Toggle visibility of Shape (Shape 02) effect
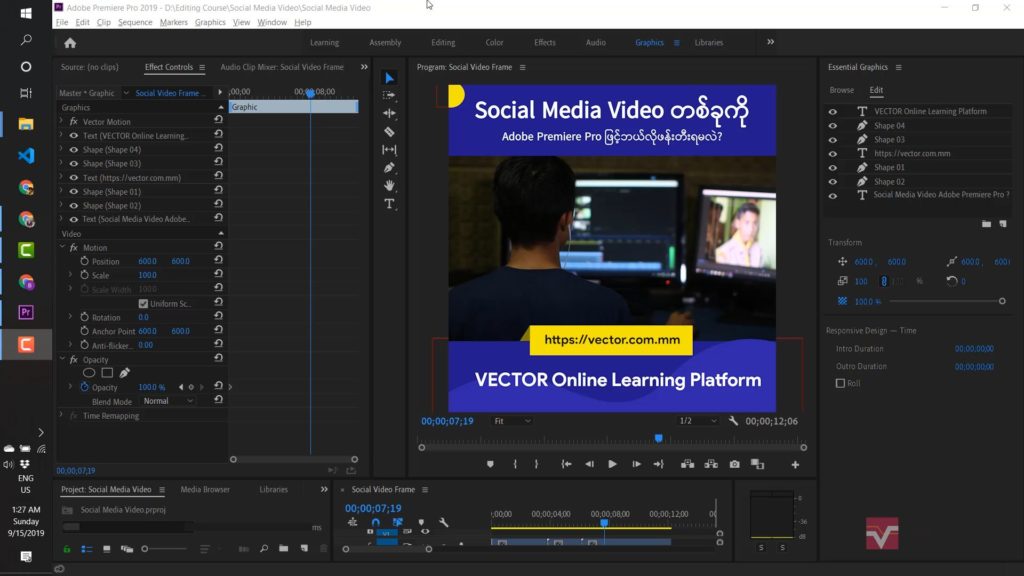This screenshot has height=576, width=1024. [x=74, y=206]
